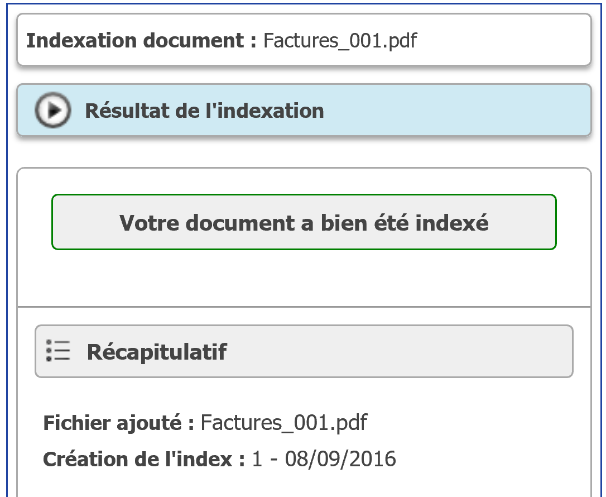Click blank space right of Résultat de l'indexation
Viewport: 606px width, 497px height.
tap(450, 110)
